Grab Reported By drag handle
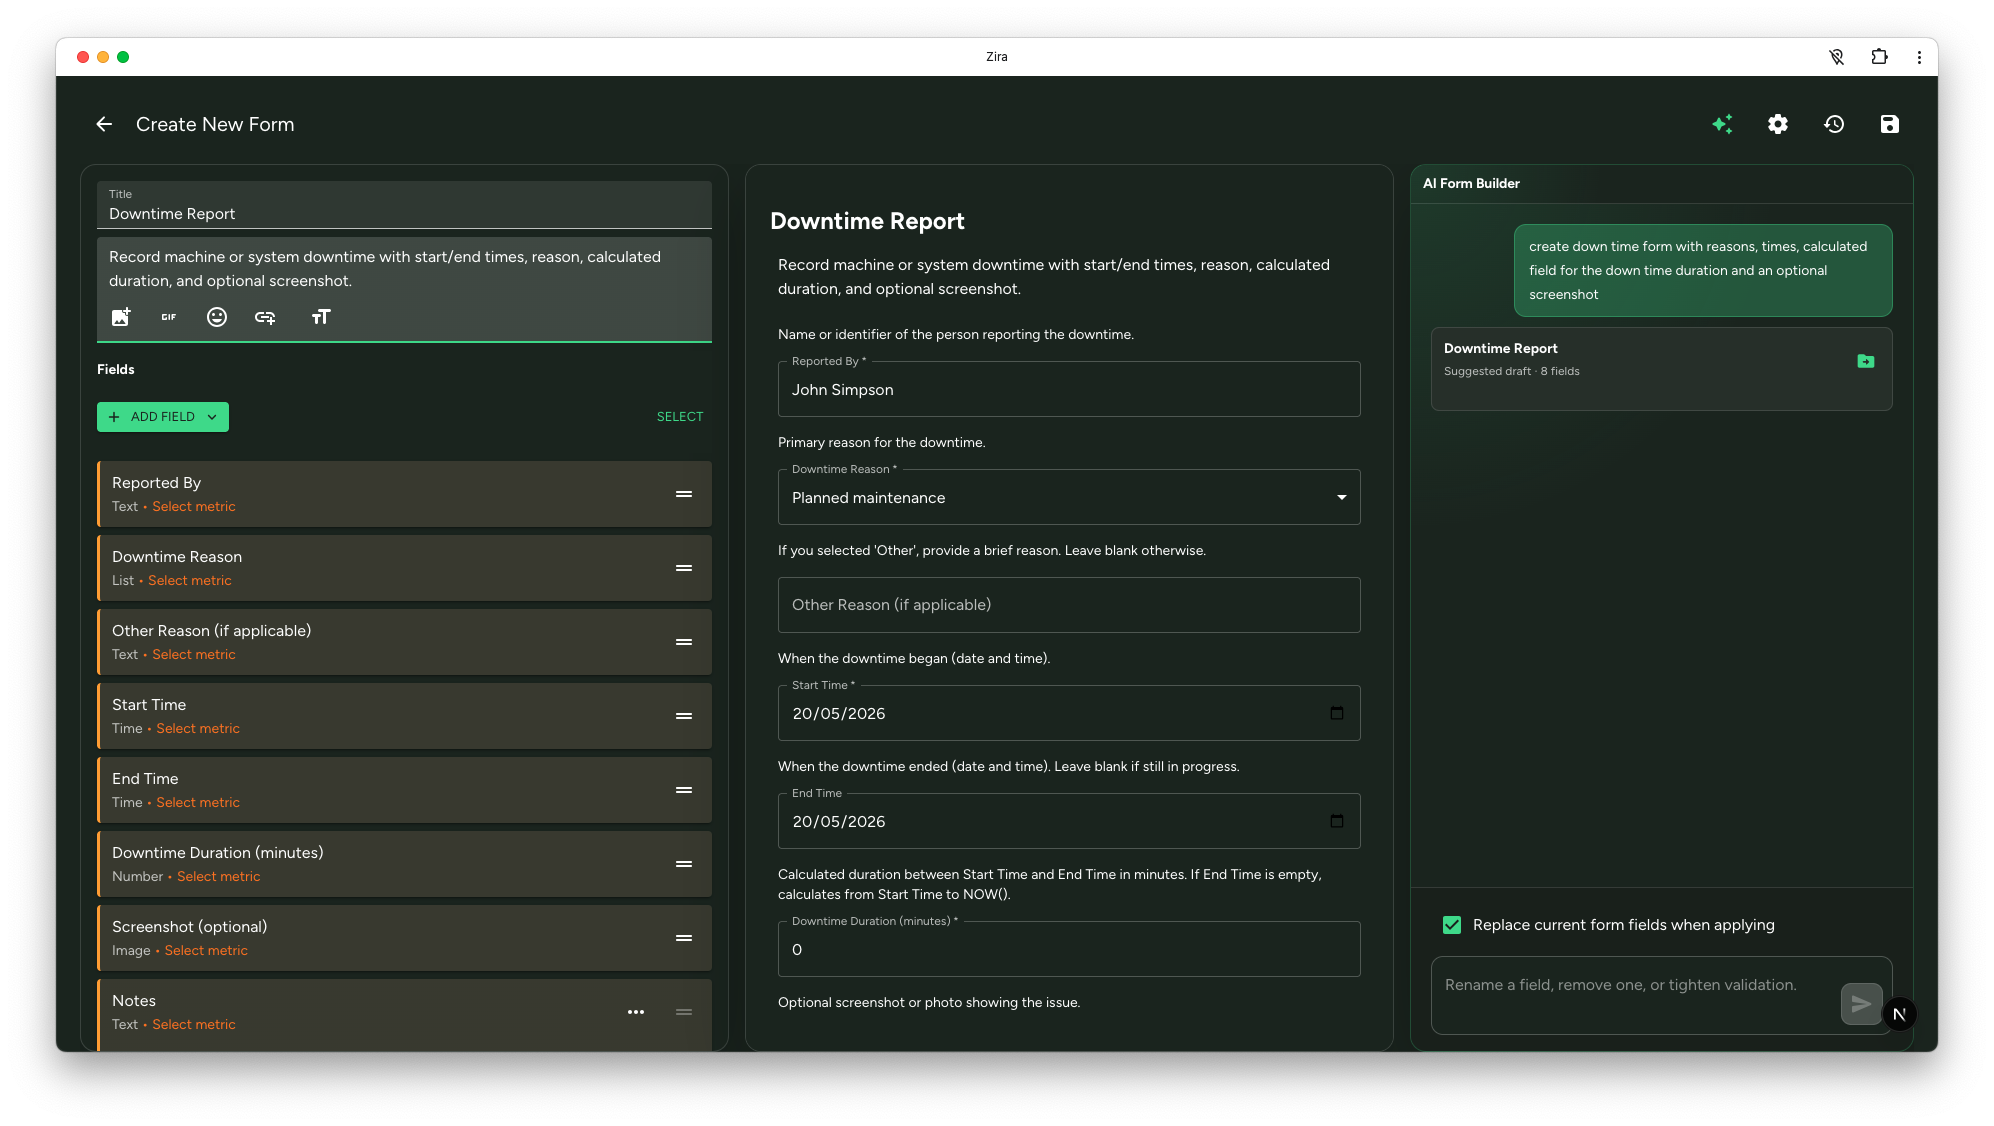 (x=684, y=494)
